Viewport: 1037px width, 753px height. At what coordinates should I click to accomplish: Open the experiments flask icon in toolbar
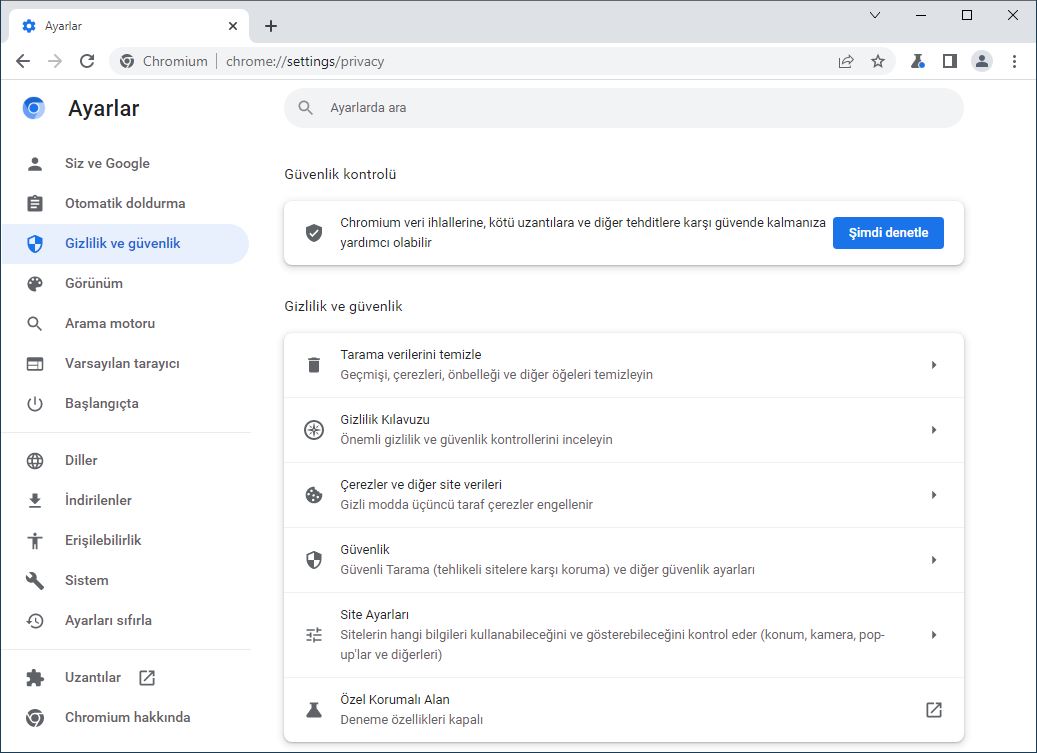[917, 61]
